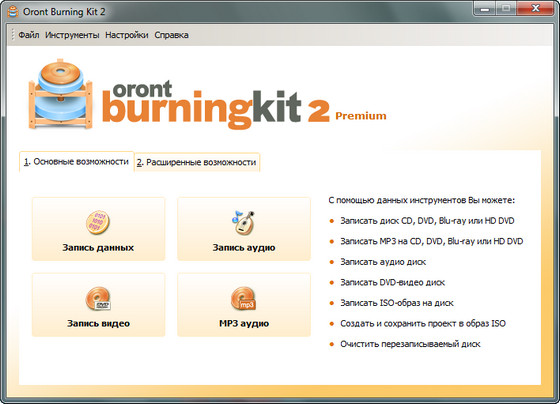This screenshot has width=560, height=404.
Task: Click text Записать аудио диск
Action: pos(383,262)
